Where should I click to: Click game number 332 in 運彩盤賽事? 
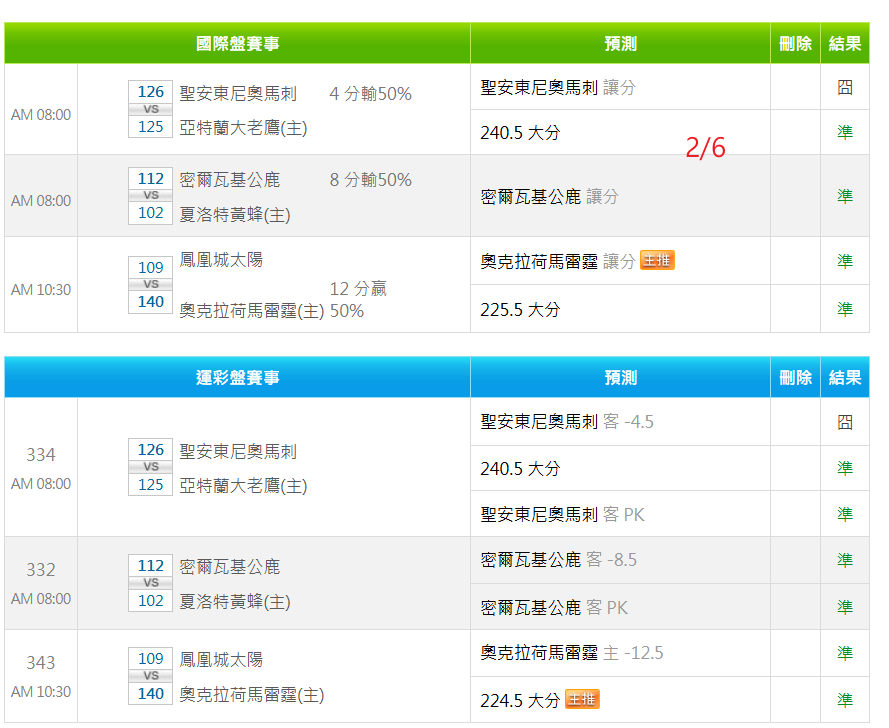[x=41, y=570]
